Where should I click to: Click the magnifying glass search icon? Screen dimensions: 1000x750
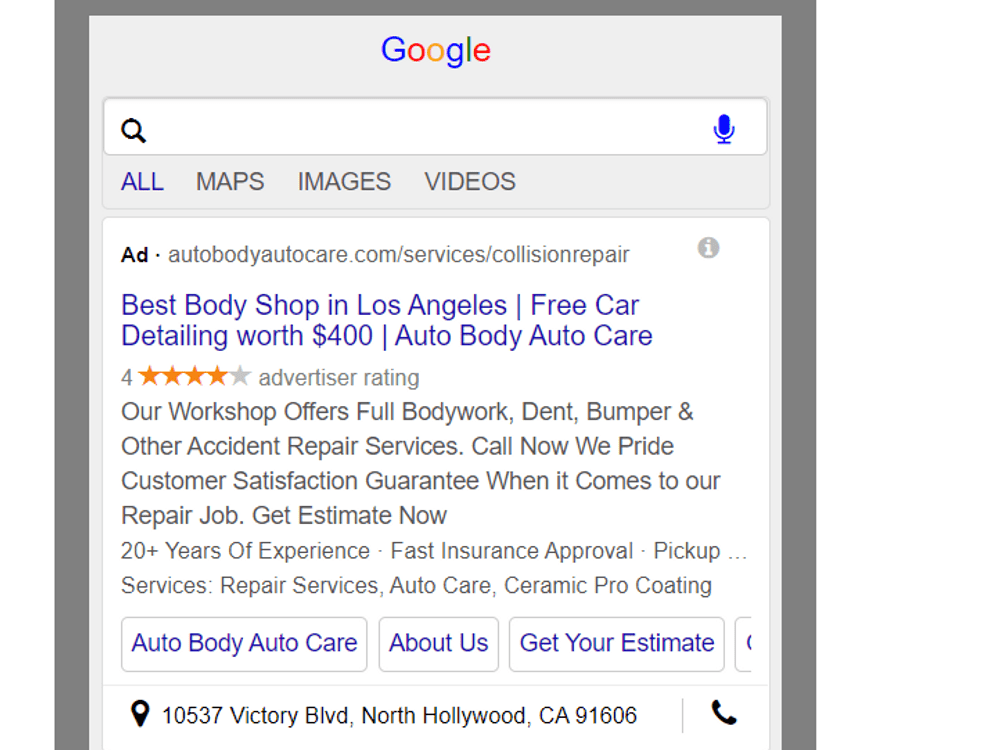134,131
